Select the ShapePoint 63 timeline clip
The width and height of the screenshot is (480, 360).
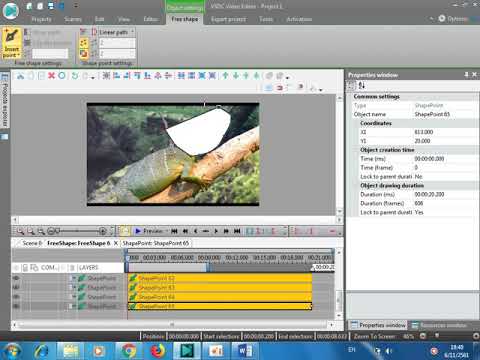click(x=220, y=287)
